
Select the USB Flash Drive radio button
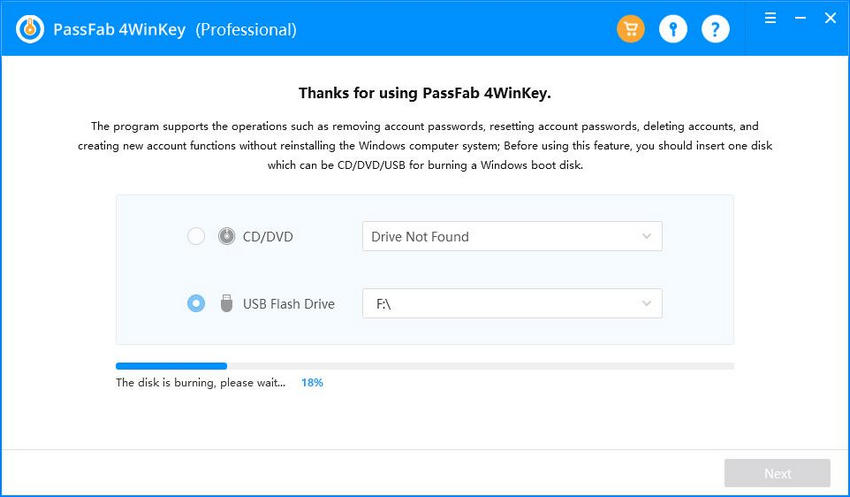tap(196, 304)
